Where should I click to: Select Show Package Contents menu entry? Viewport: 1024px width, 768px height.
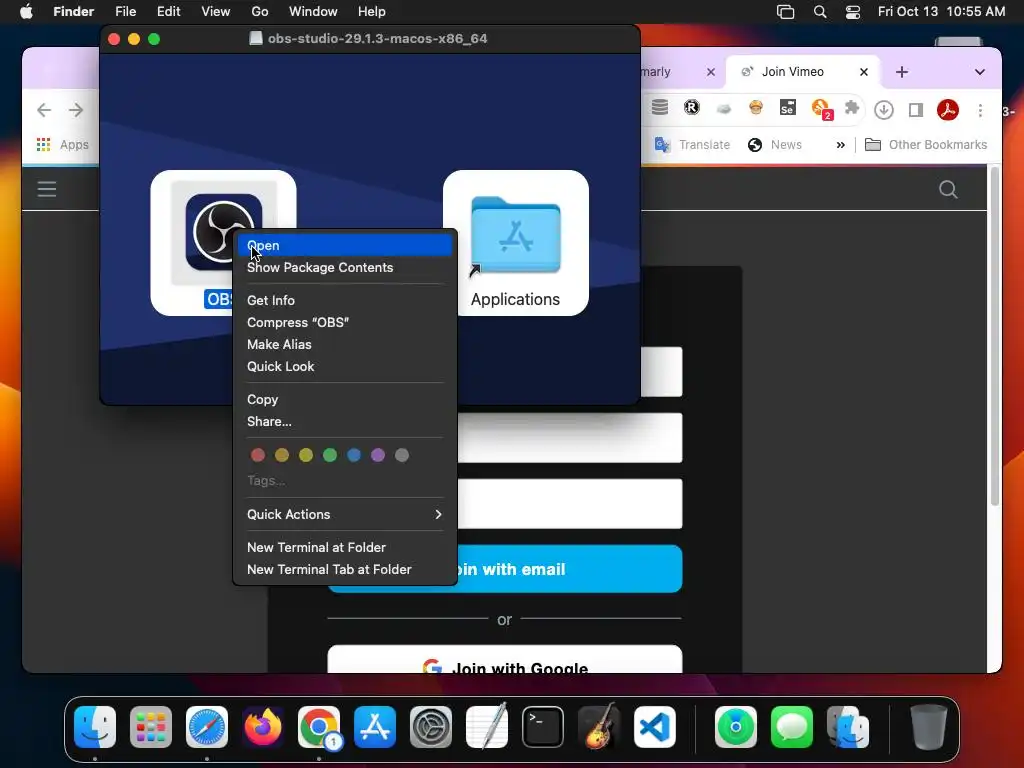(x=345, y=268)
